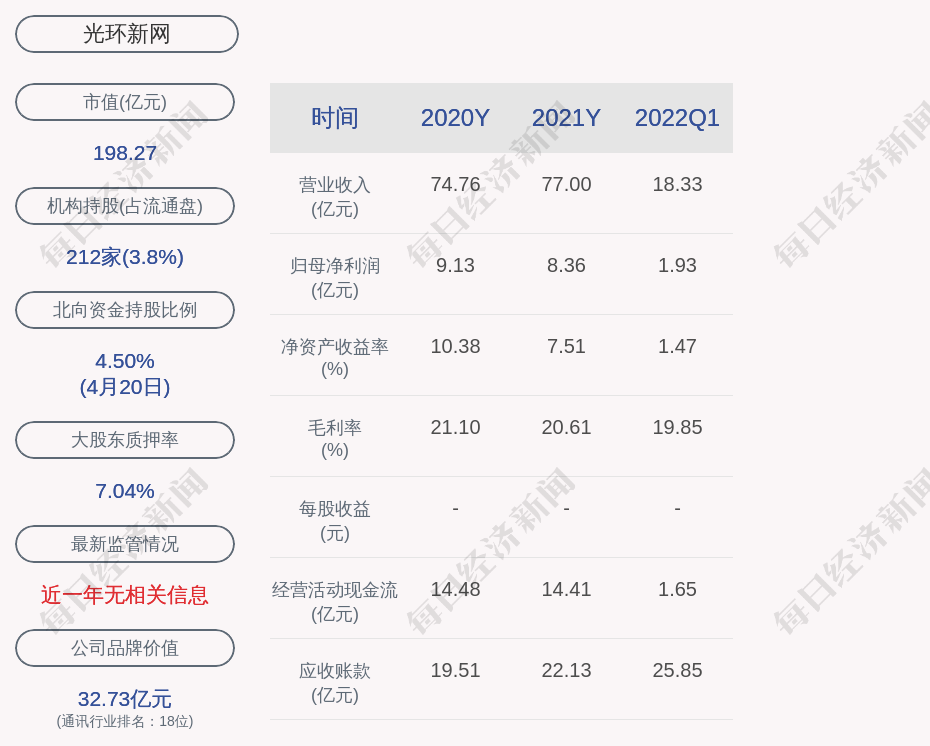Image resolution: width=930 pixels, height=746 pixels.
Task: Click the 毛利率(%) row label
Action: coord(335,439)
